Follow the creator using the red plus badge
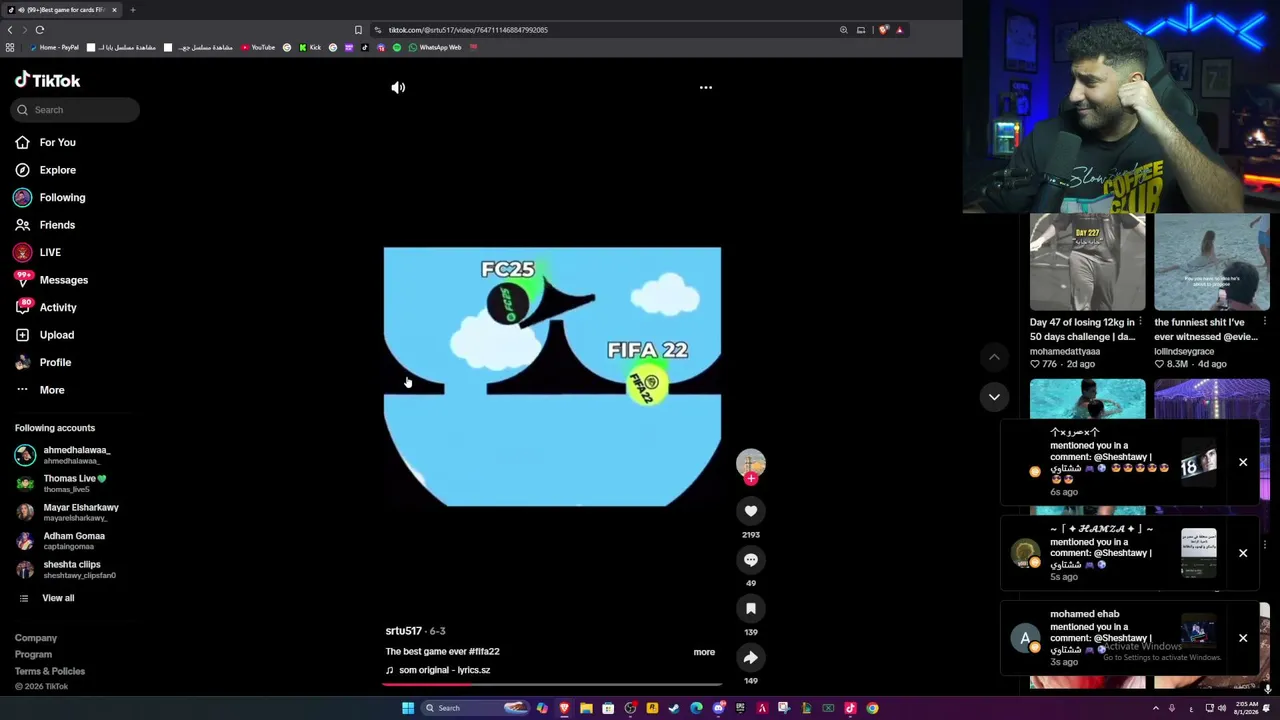1280x720 pixels. (751, 479)
